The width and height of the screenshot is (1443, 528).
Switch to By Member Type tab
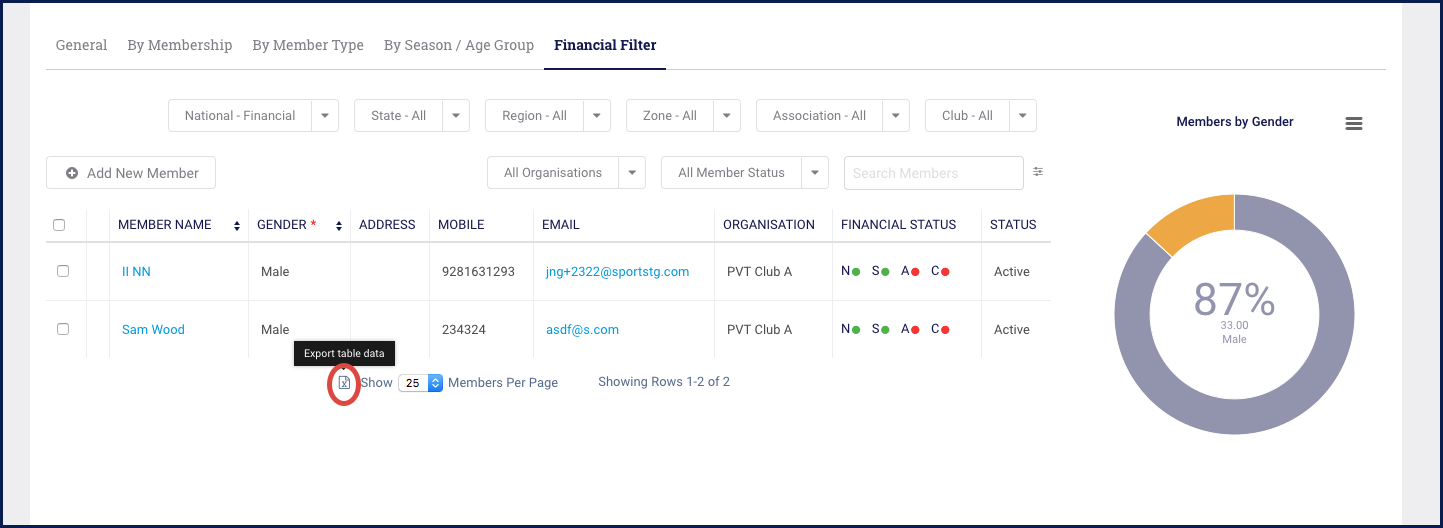click(x=308, y=45)
